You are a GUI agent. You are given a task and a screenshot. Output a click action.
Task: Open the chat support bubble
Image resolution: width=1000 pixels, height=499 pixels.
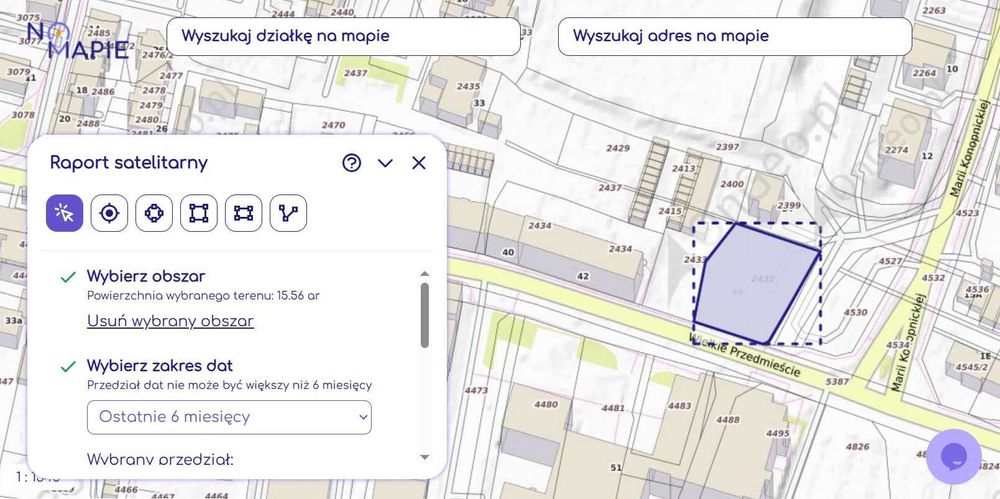point(953,456)
